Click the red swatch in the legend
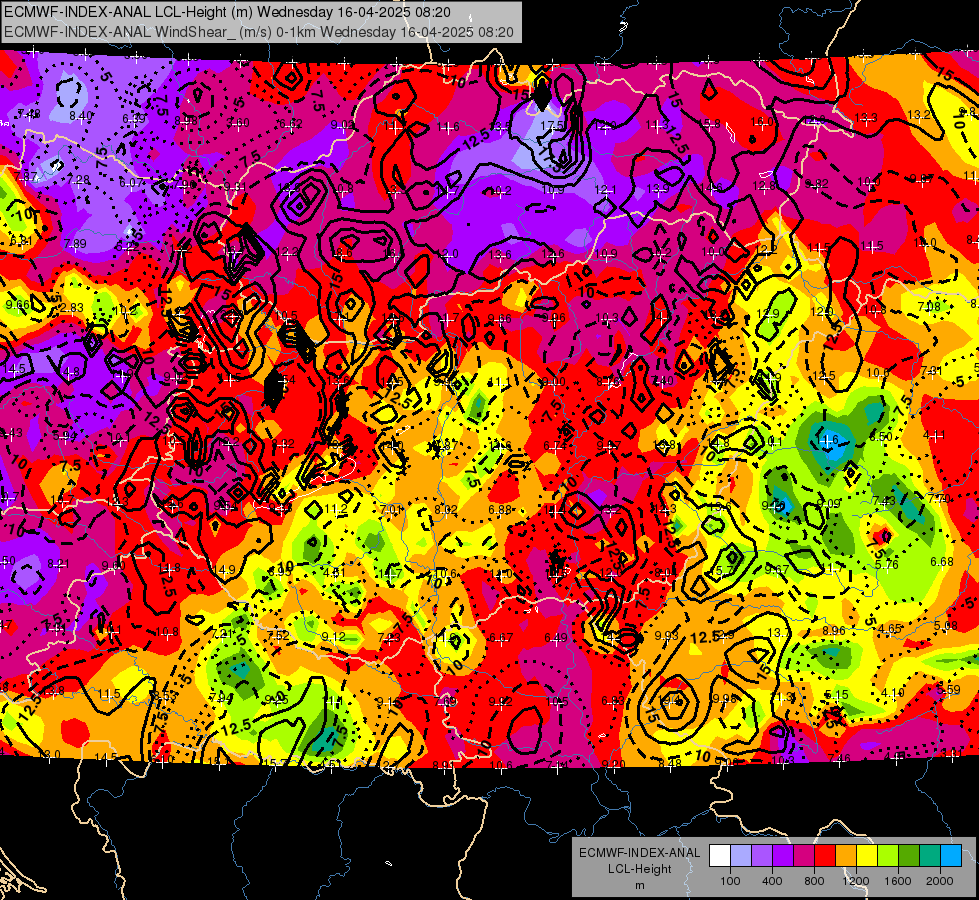This screenshot has width=979, height=900. (825, 856)
